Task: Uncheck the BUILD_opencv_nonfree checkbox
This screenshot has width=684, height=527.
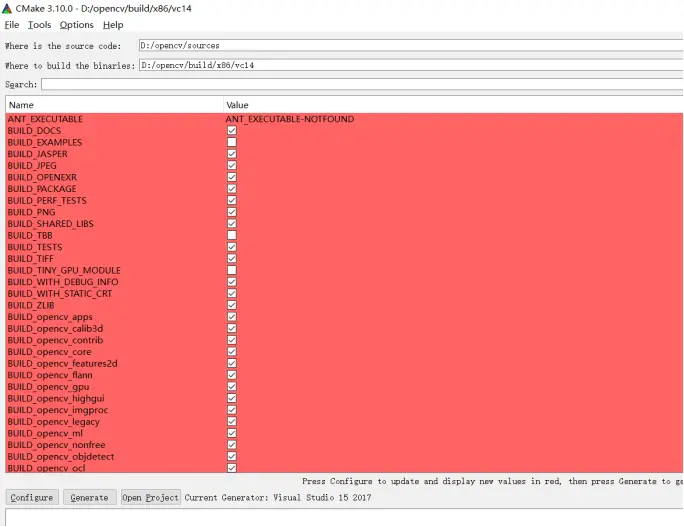Action: click(x=232, y=445)
